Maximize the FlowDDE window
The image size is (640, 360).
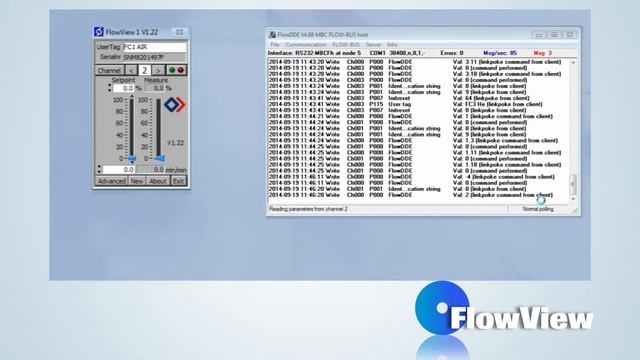[x=554, y=35]
